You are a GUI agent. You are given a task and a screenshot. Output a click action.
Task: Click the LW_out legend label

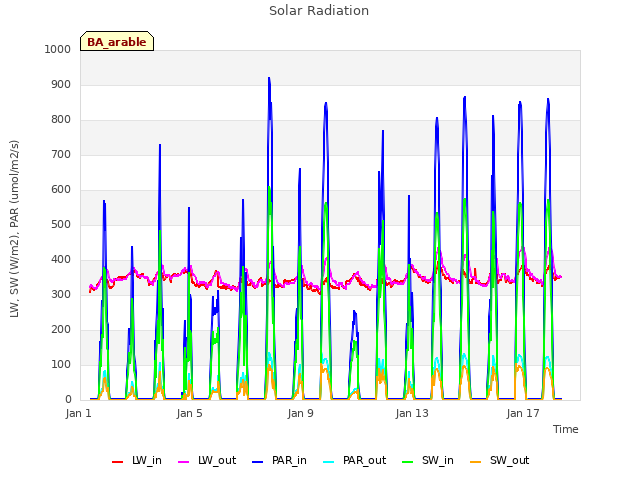point(217,460)
